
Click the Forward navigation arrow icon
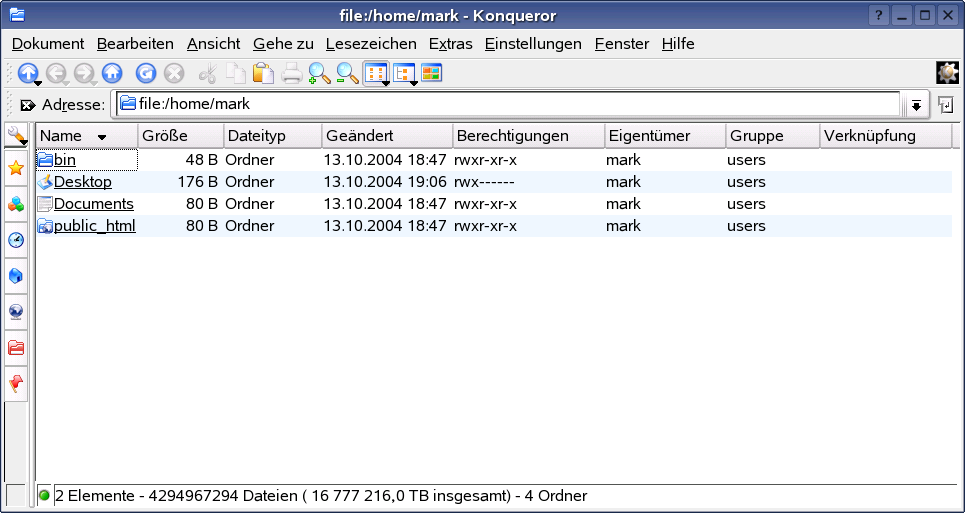click(84, 74)
